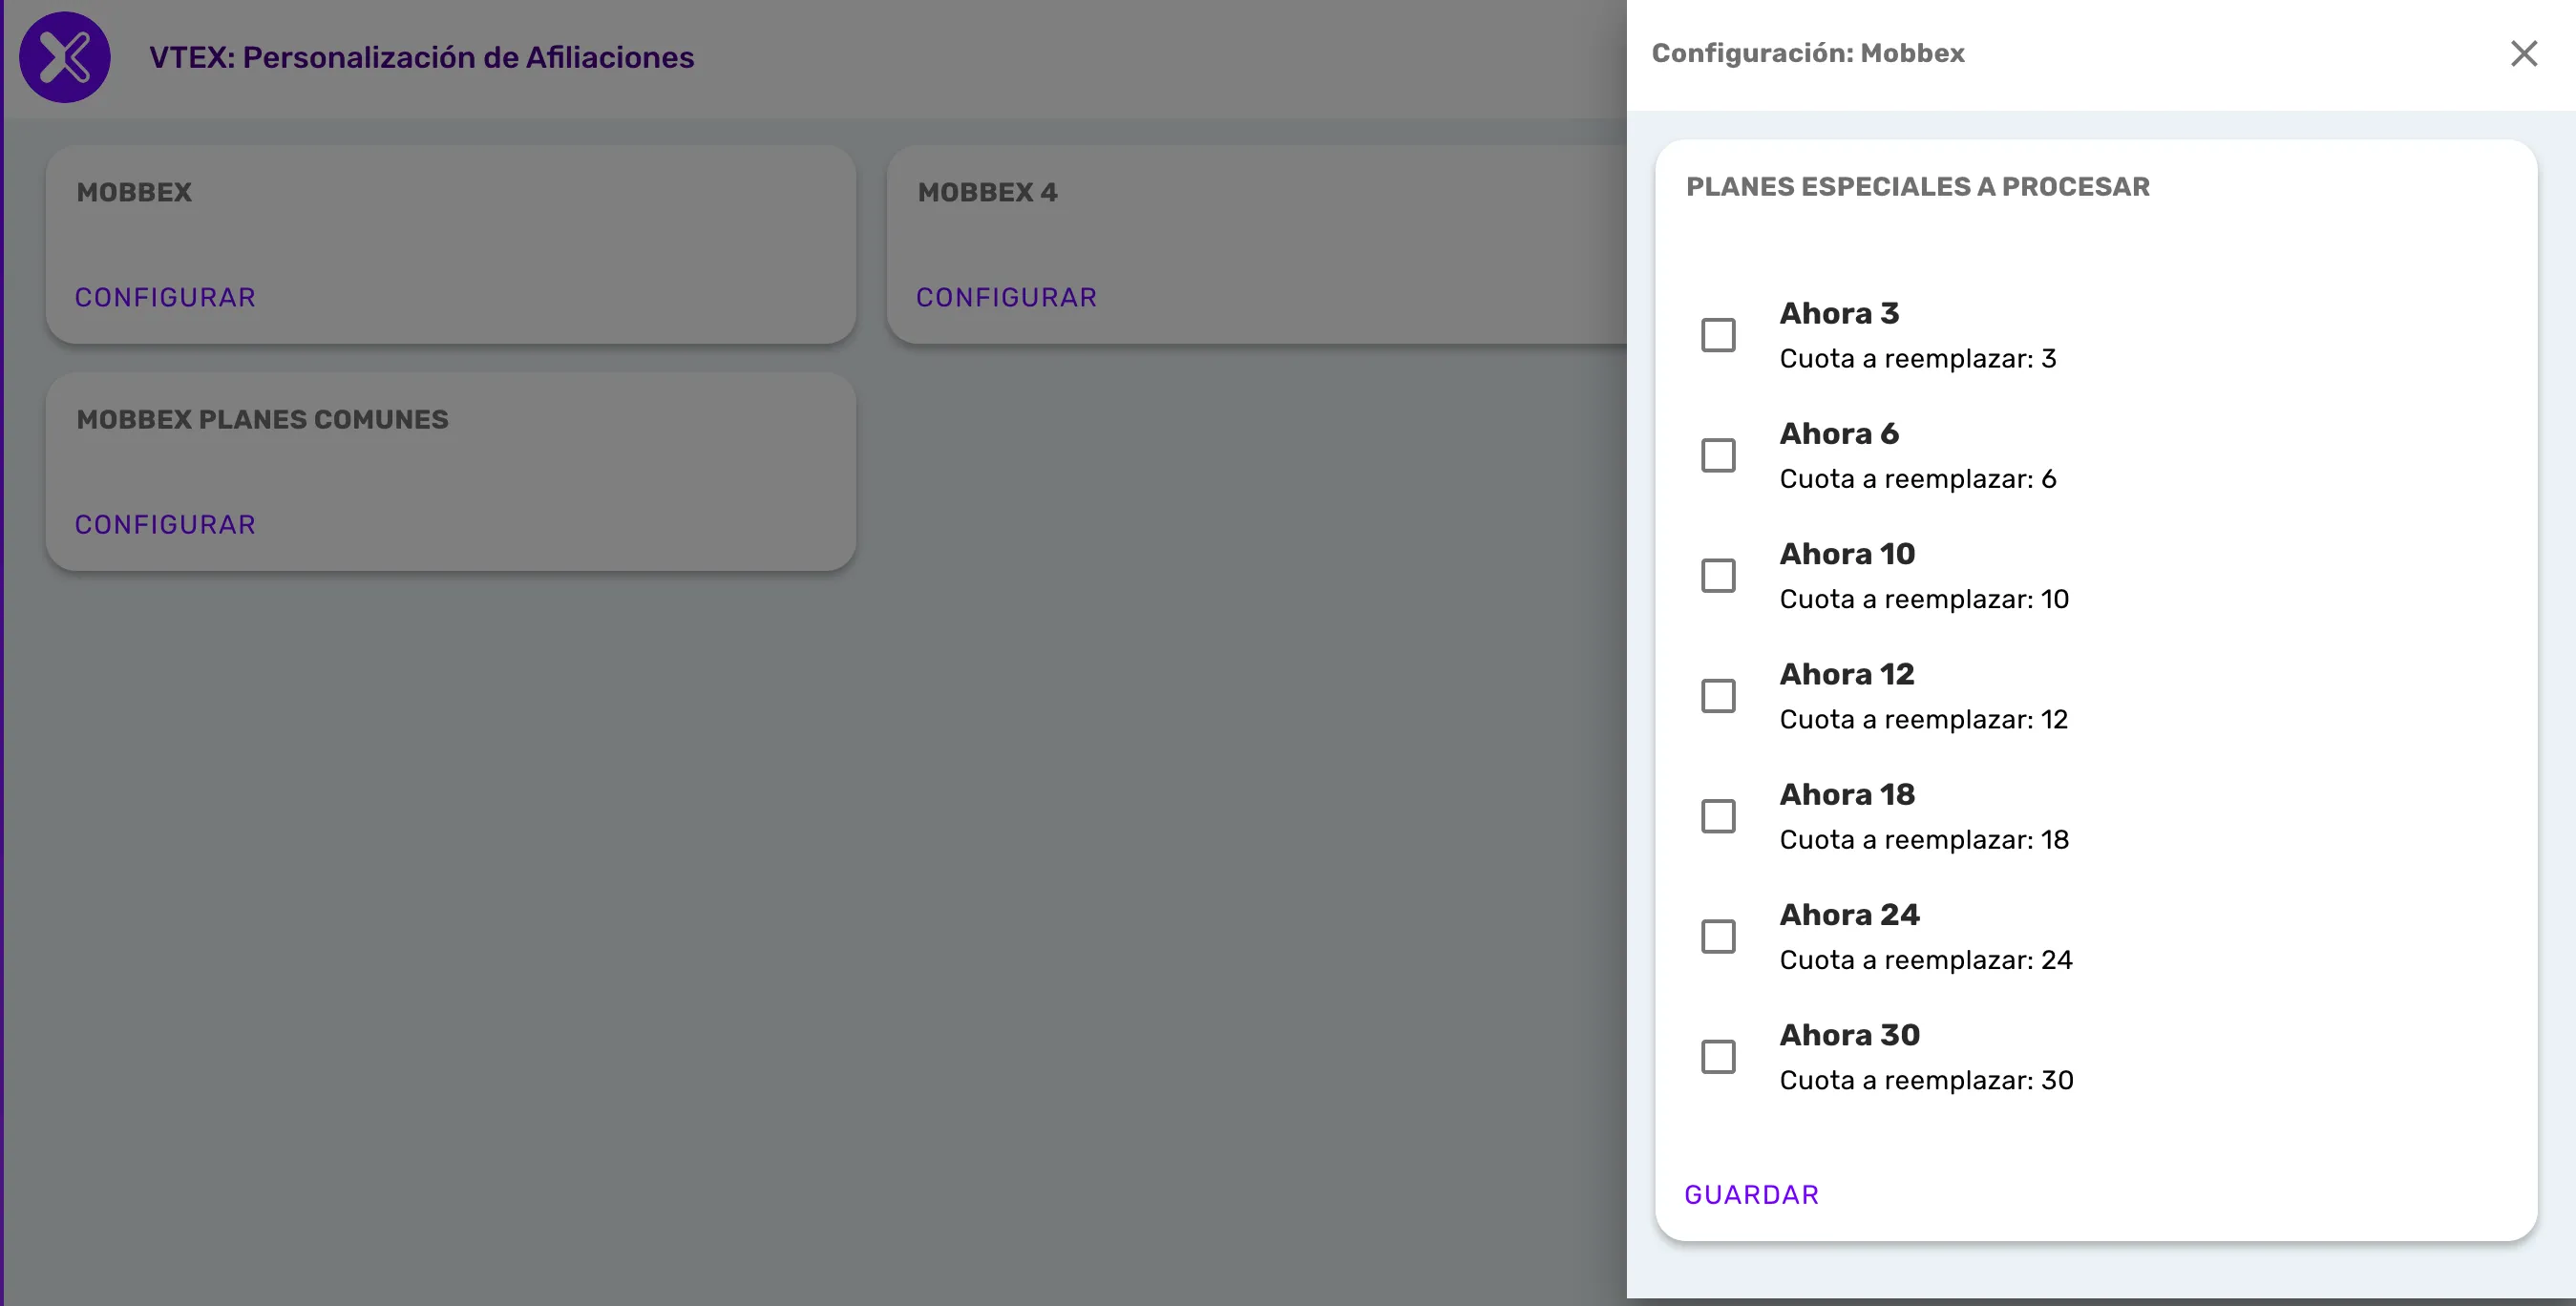The image size is (2576, 1306).
Task: Click the 'Cuota a reemplazar: 24' text
Action: [1925, 960]
